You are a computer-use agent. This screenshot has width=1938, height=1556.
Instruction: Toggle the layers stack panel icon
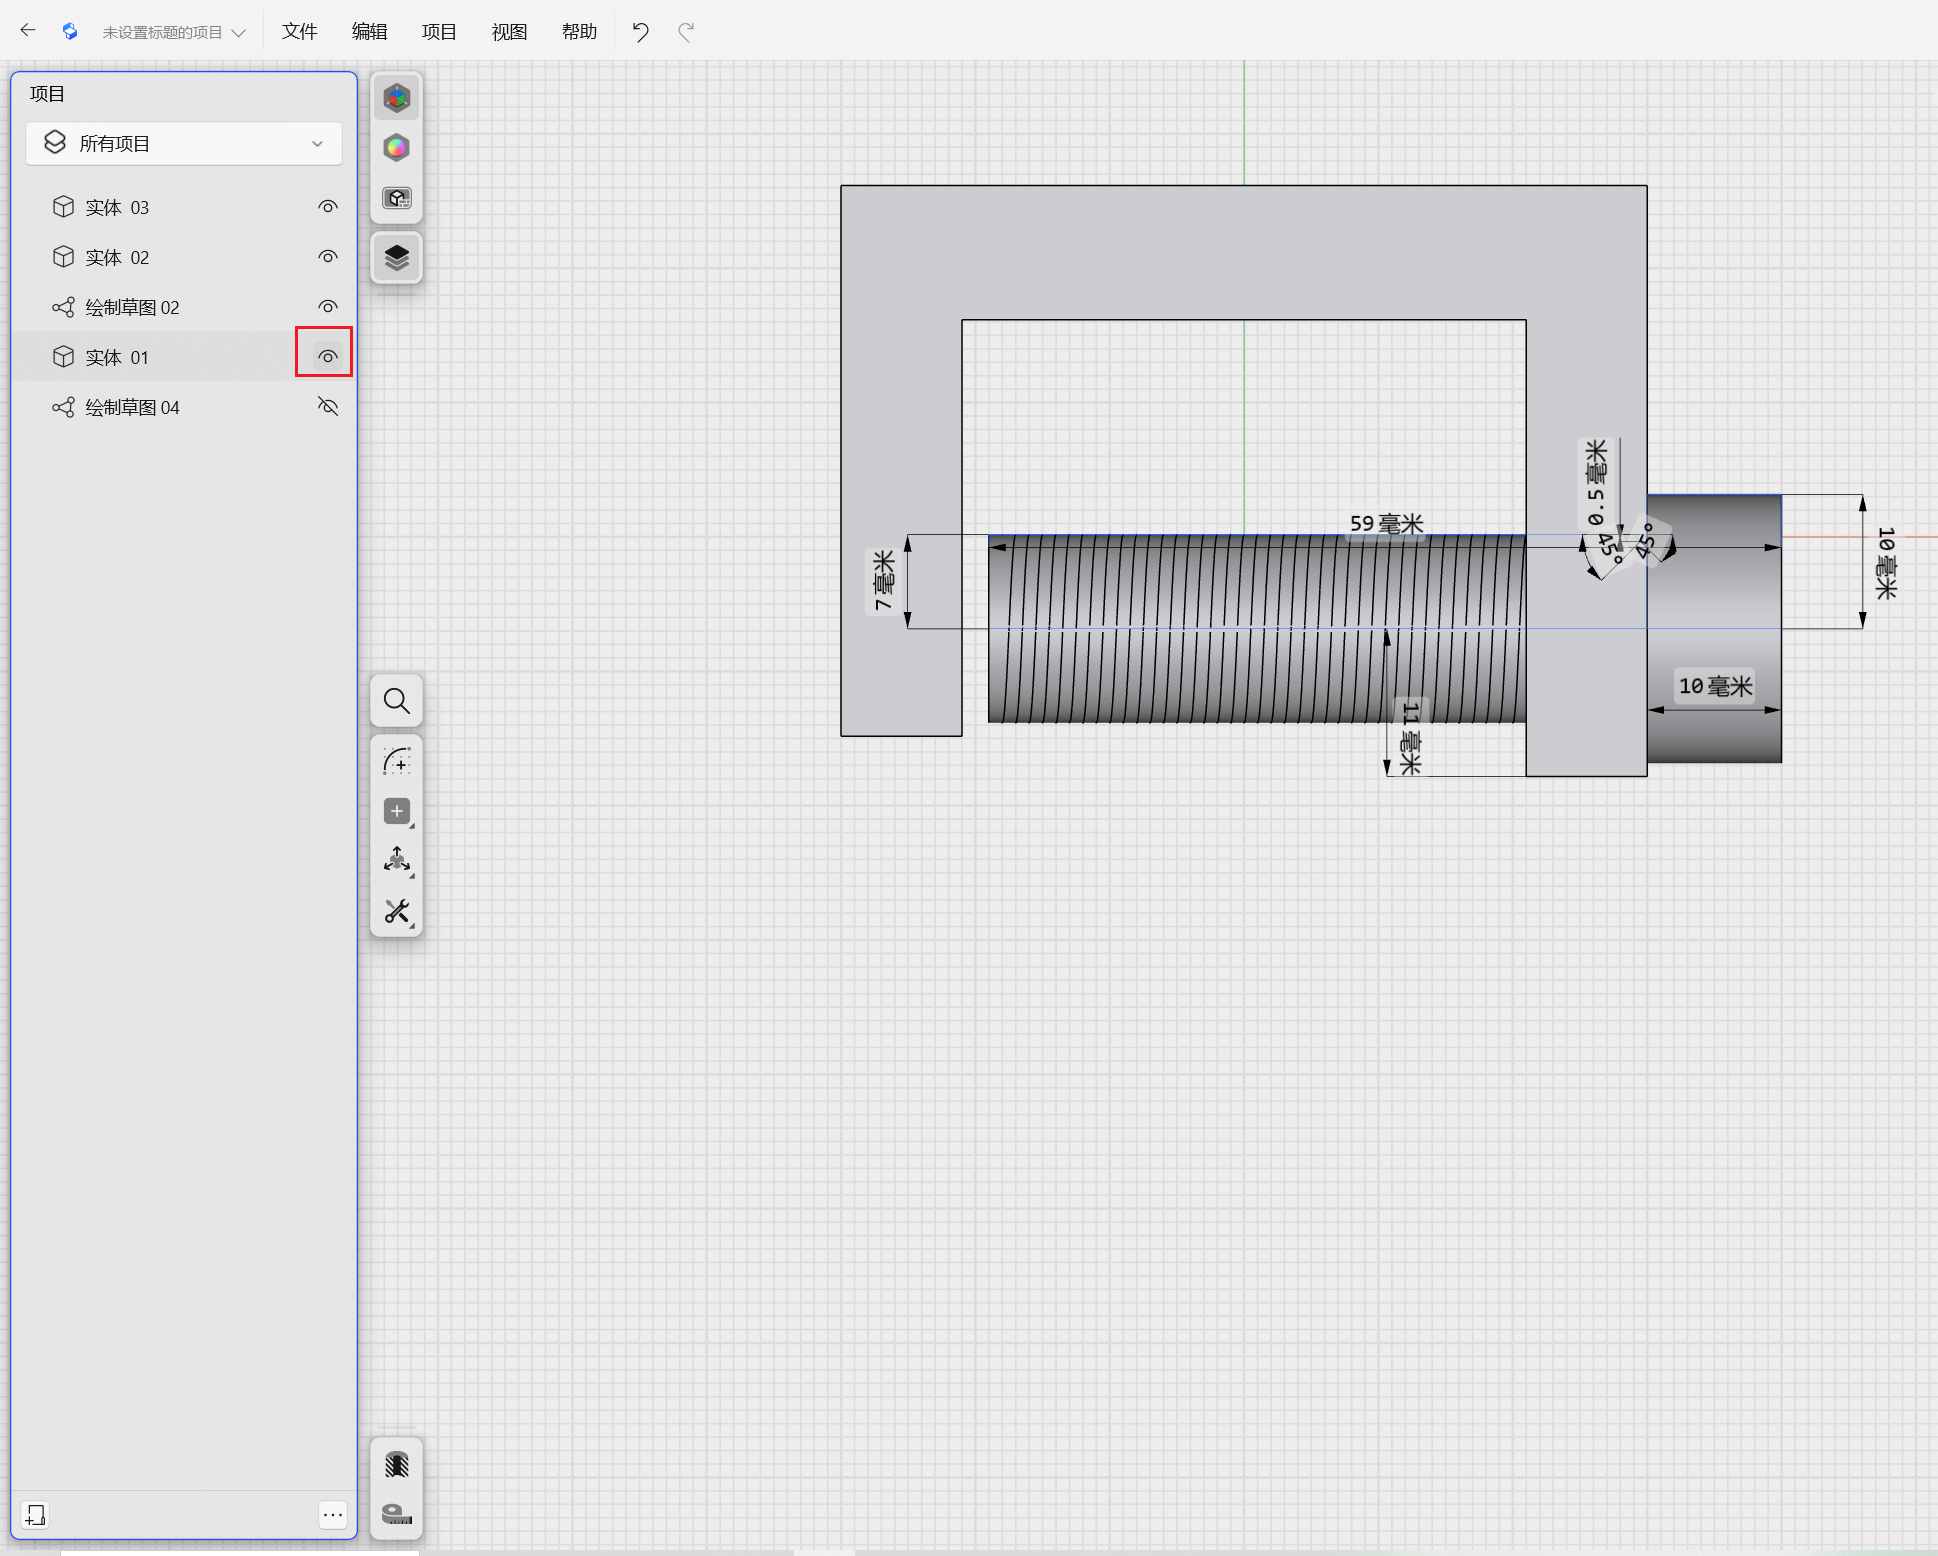tap(397, 258)
